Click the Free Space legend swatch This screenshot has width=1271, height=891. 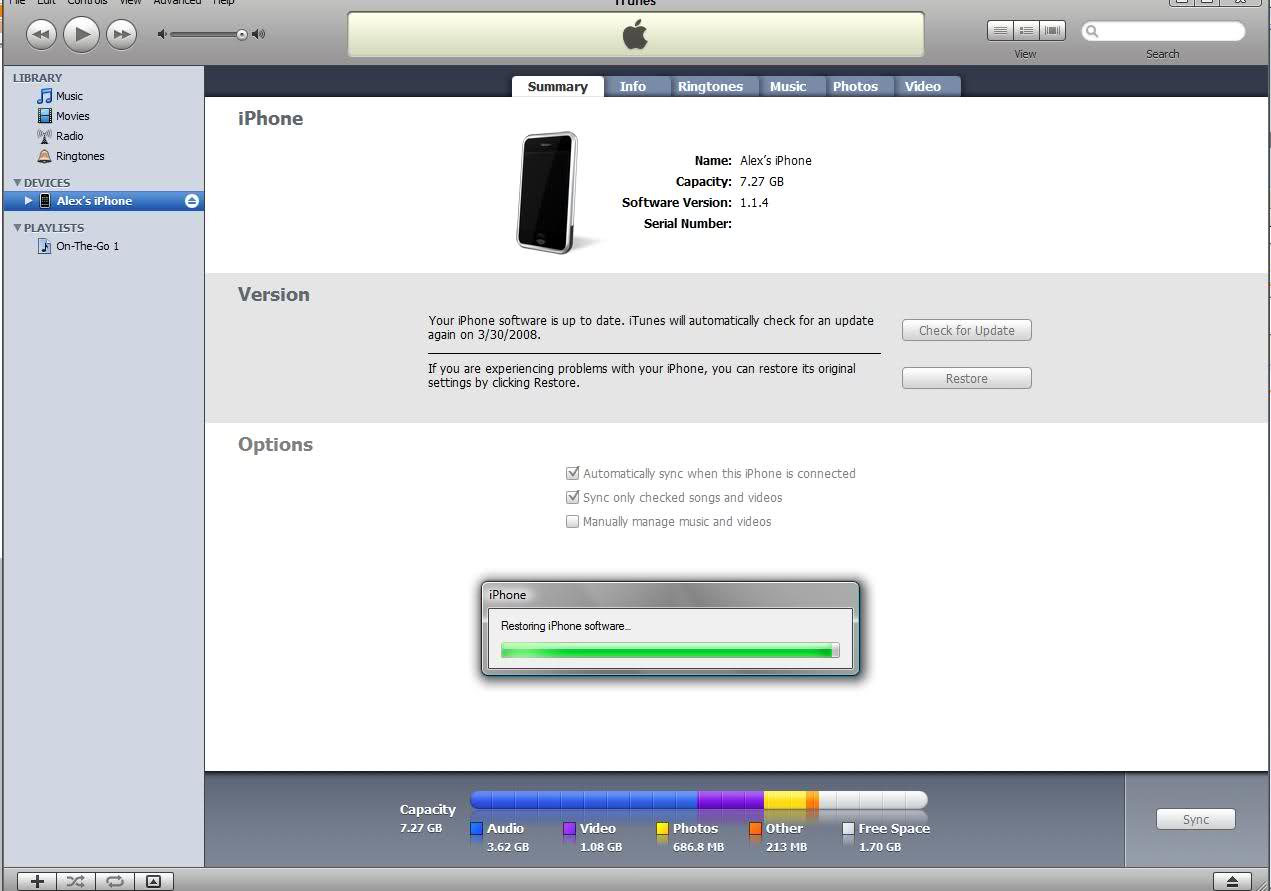(848, 829)
